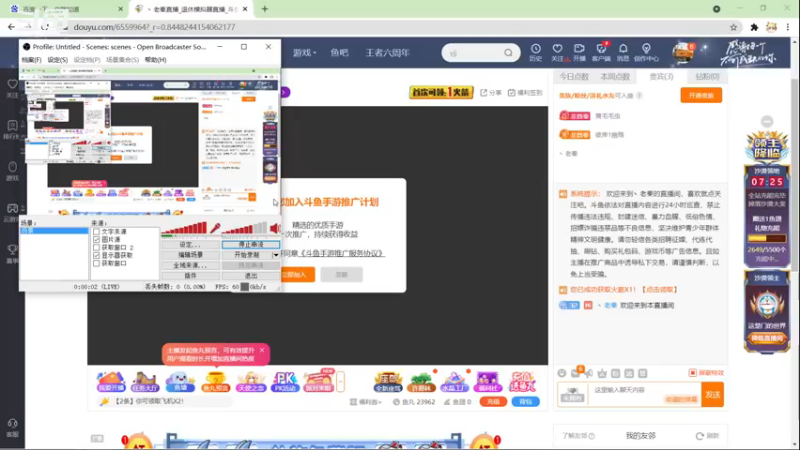Click 分享 share icon above player
The width and height of the screenshot is (800, 450).
click(491, 93)
